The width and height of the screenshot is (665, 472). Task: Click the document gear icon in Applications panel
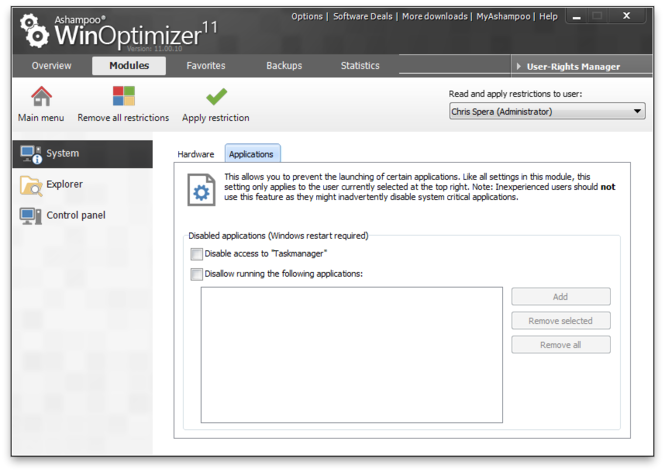[201, 190]
